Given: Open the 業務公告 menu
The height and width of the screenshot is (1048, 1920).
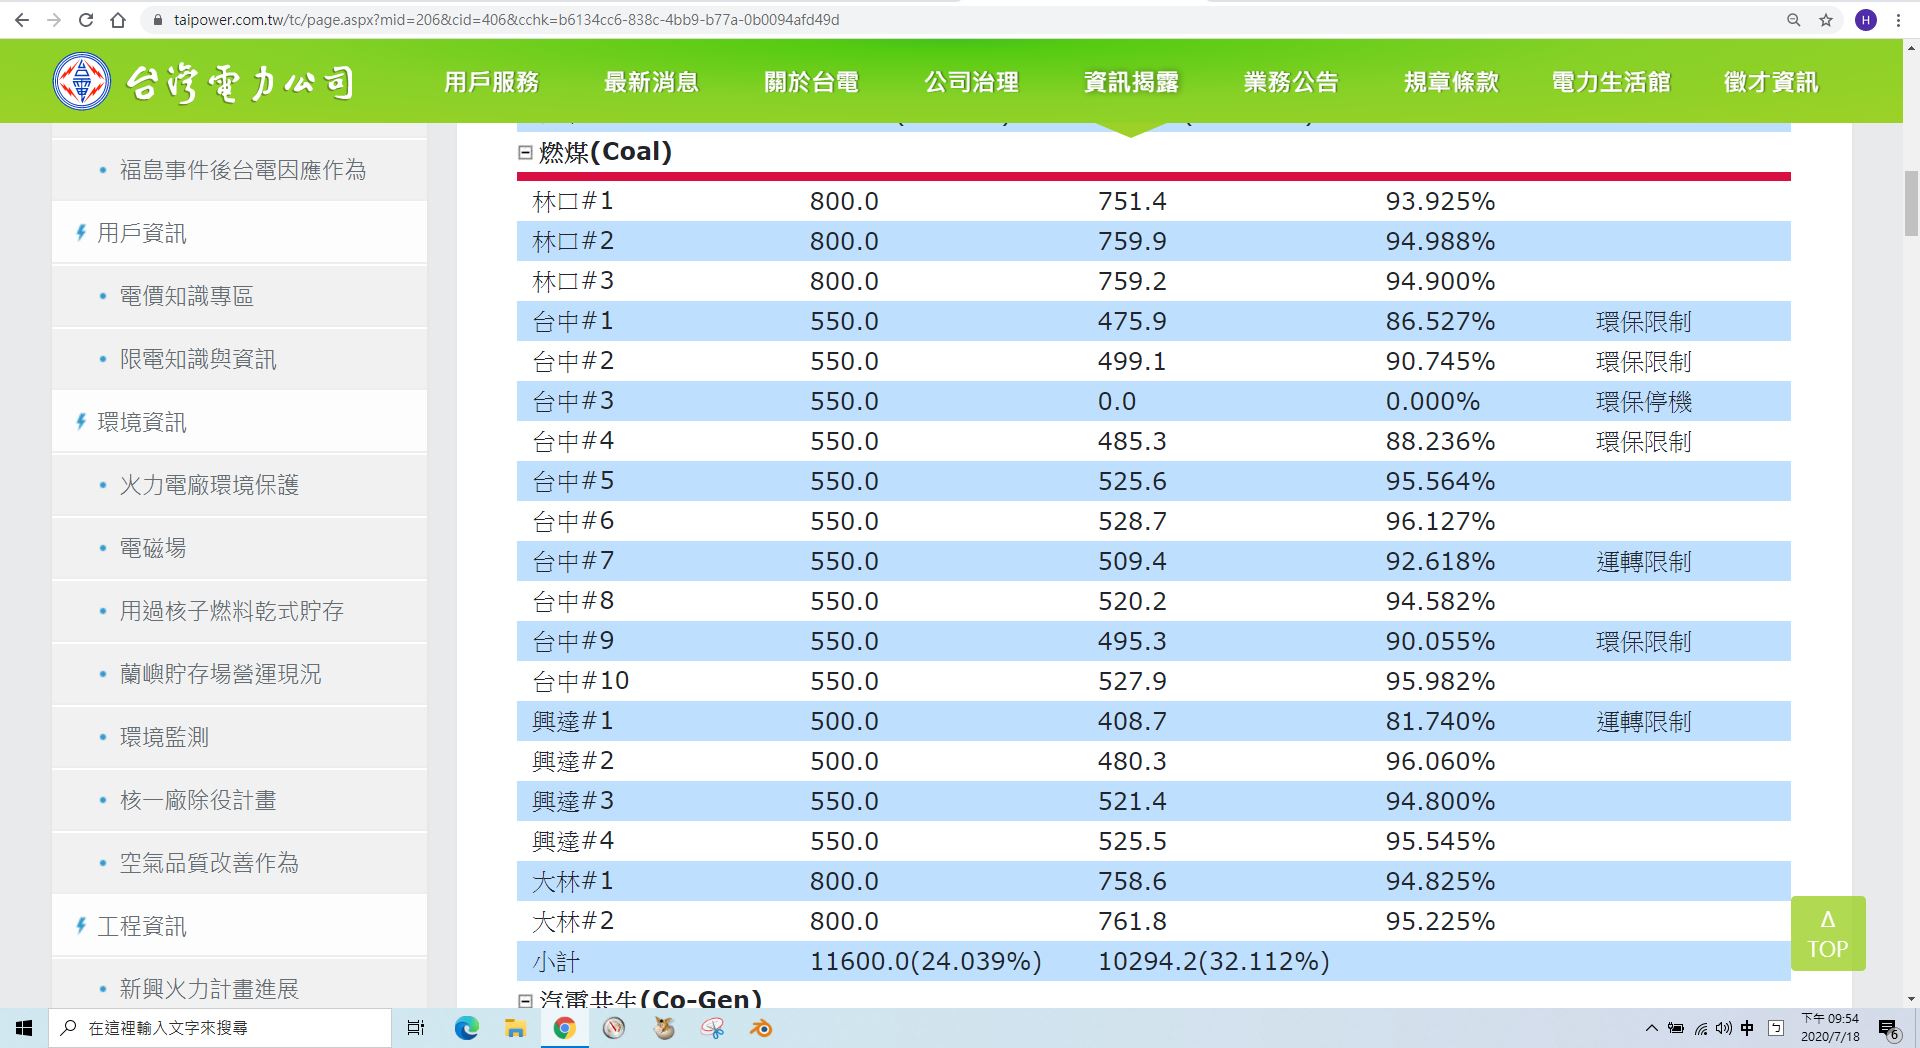Looking at the screenshot, I should coord(1291,82).
